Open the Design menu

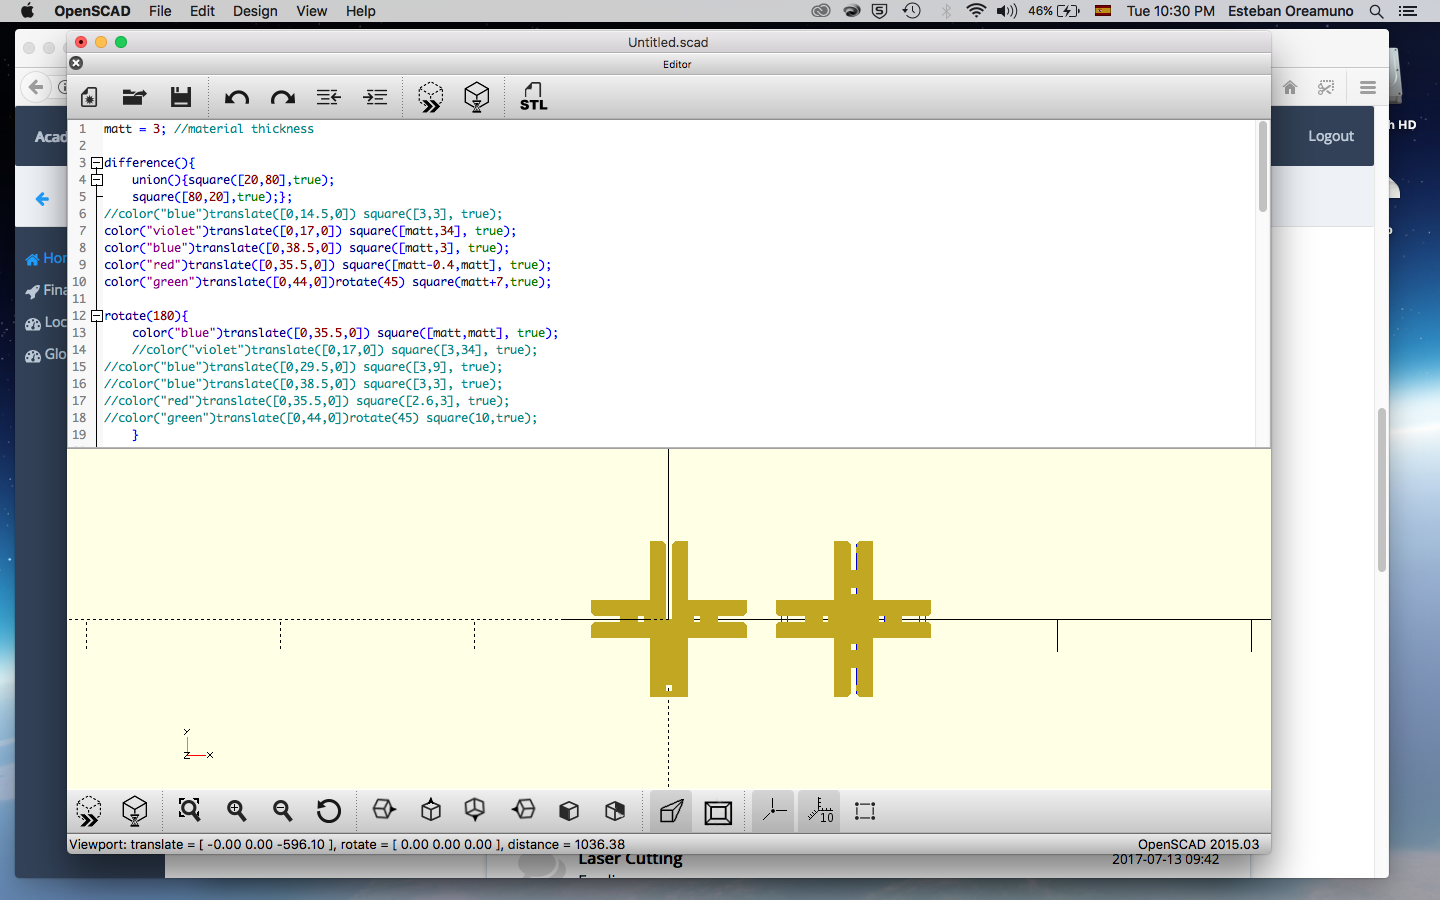coord(255,11)
